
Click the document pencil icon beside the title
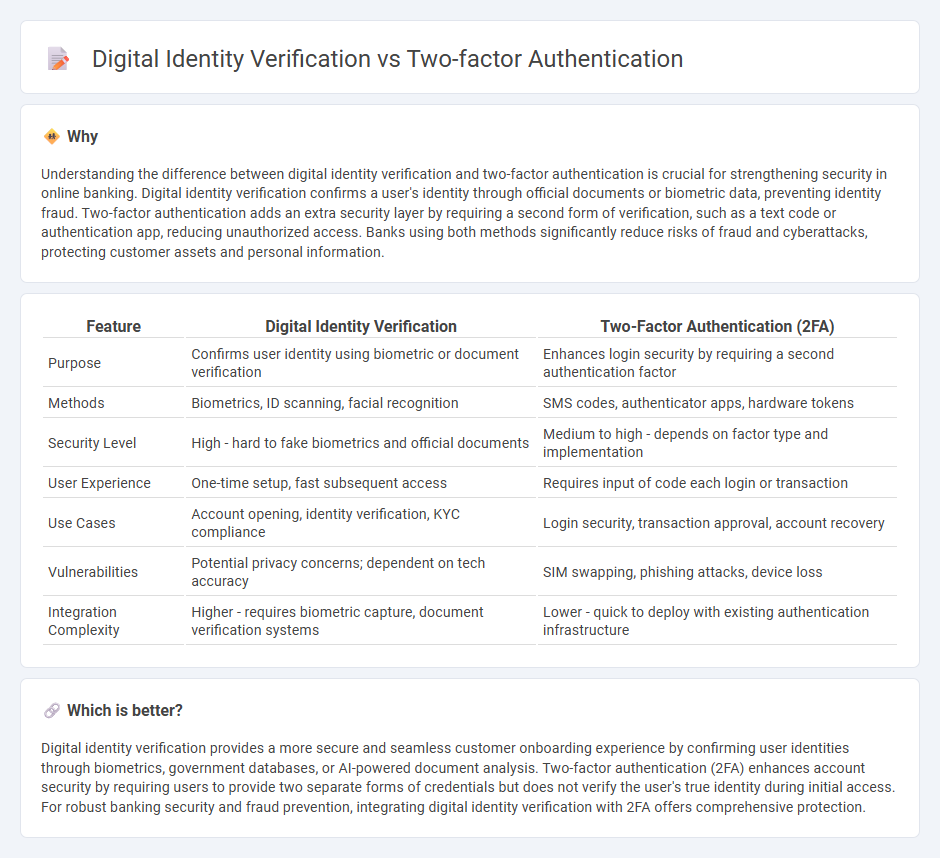click(58, 59)
